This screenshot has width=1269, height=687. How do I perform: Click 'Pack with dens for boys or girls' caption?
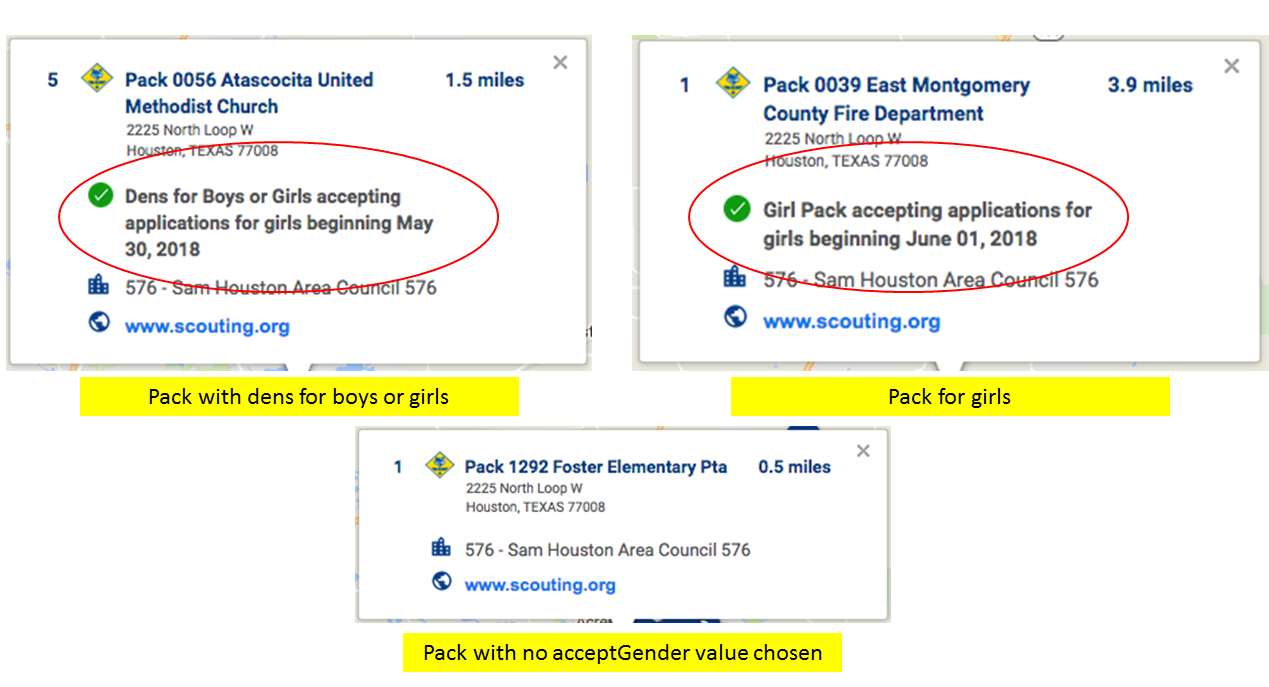299,397
